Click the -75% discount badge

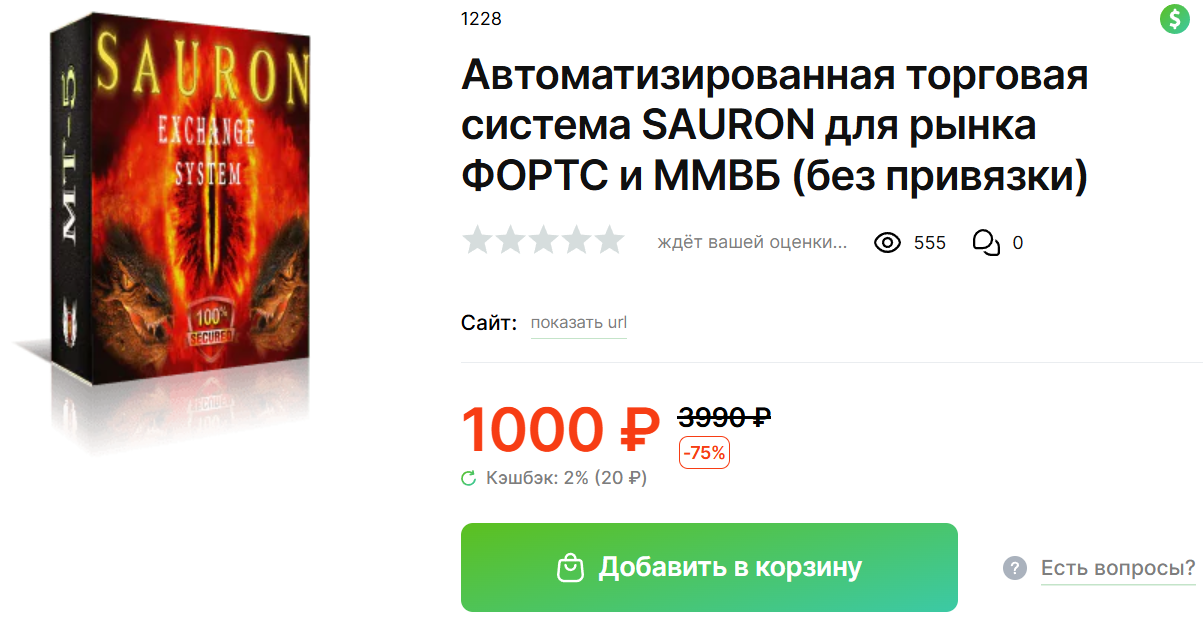pyautogui.click(x=704, y=453)
